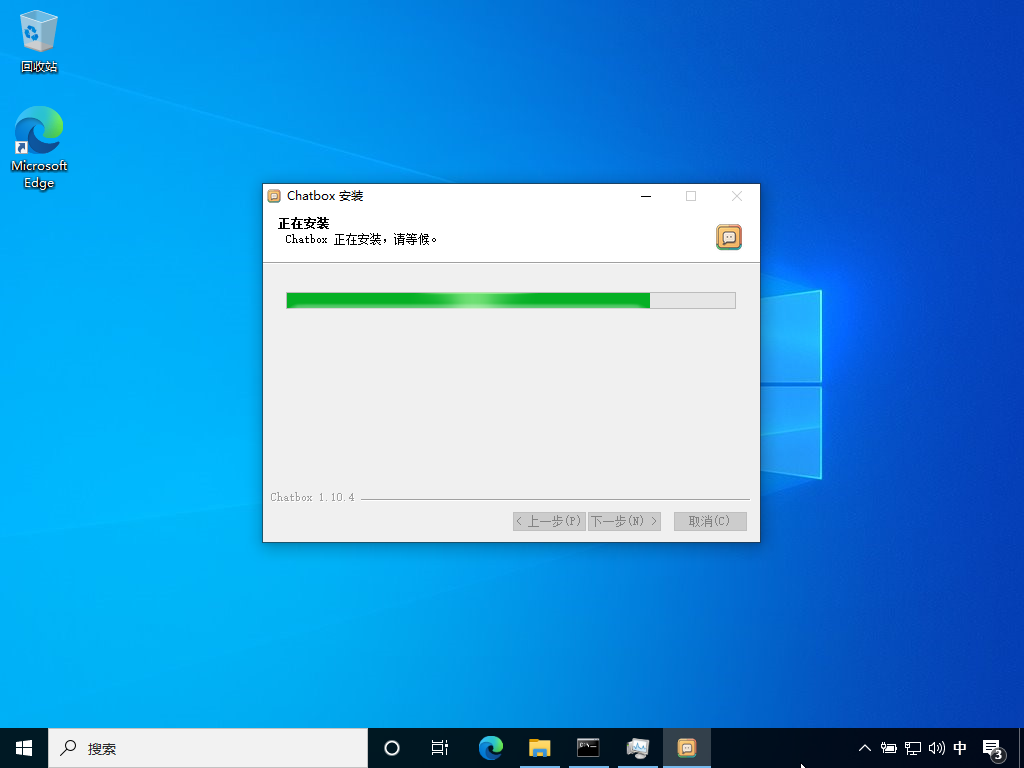Open the volume speaker tray icon
Image resolution: width=1024 pixels, height=768 pixels.
point(936,748)
